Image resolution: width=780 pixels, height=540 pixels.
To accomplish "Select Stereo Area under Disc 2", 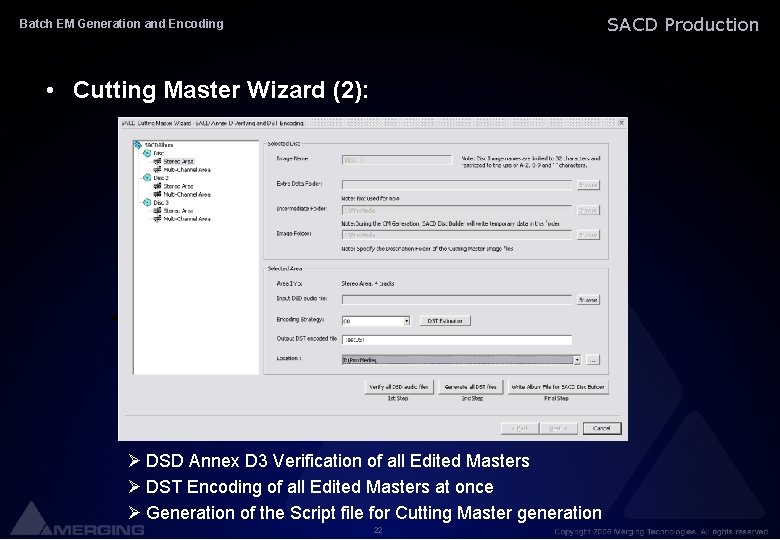I will (179, 186).
